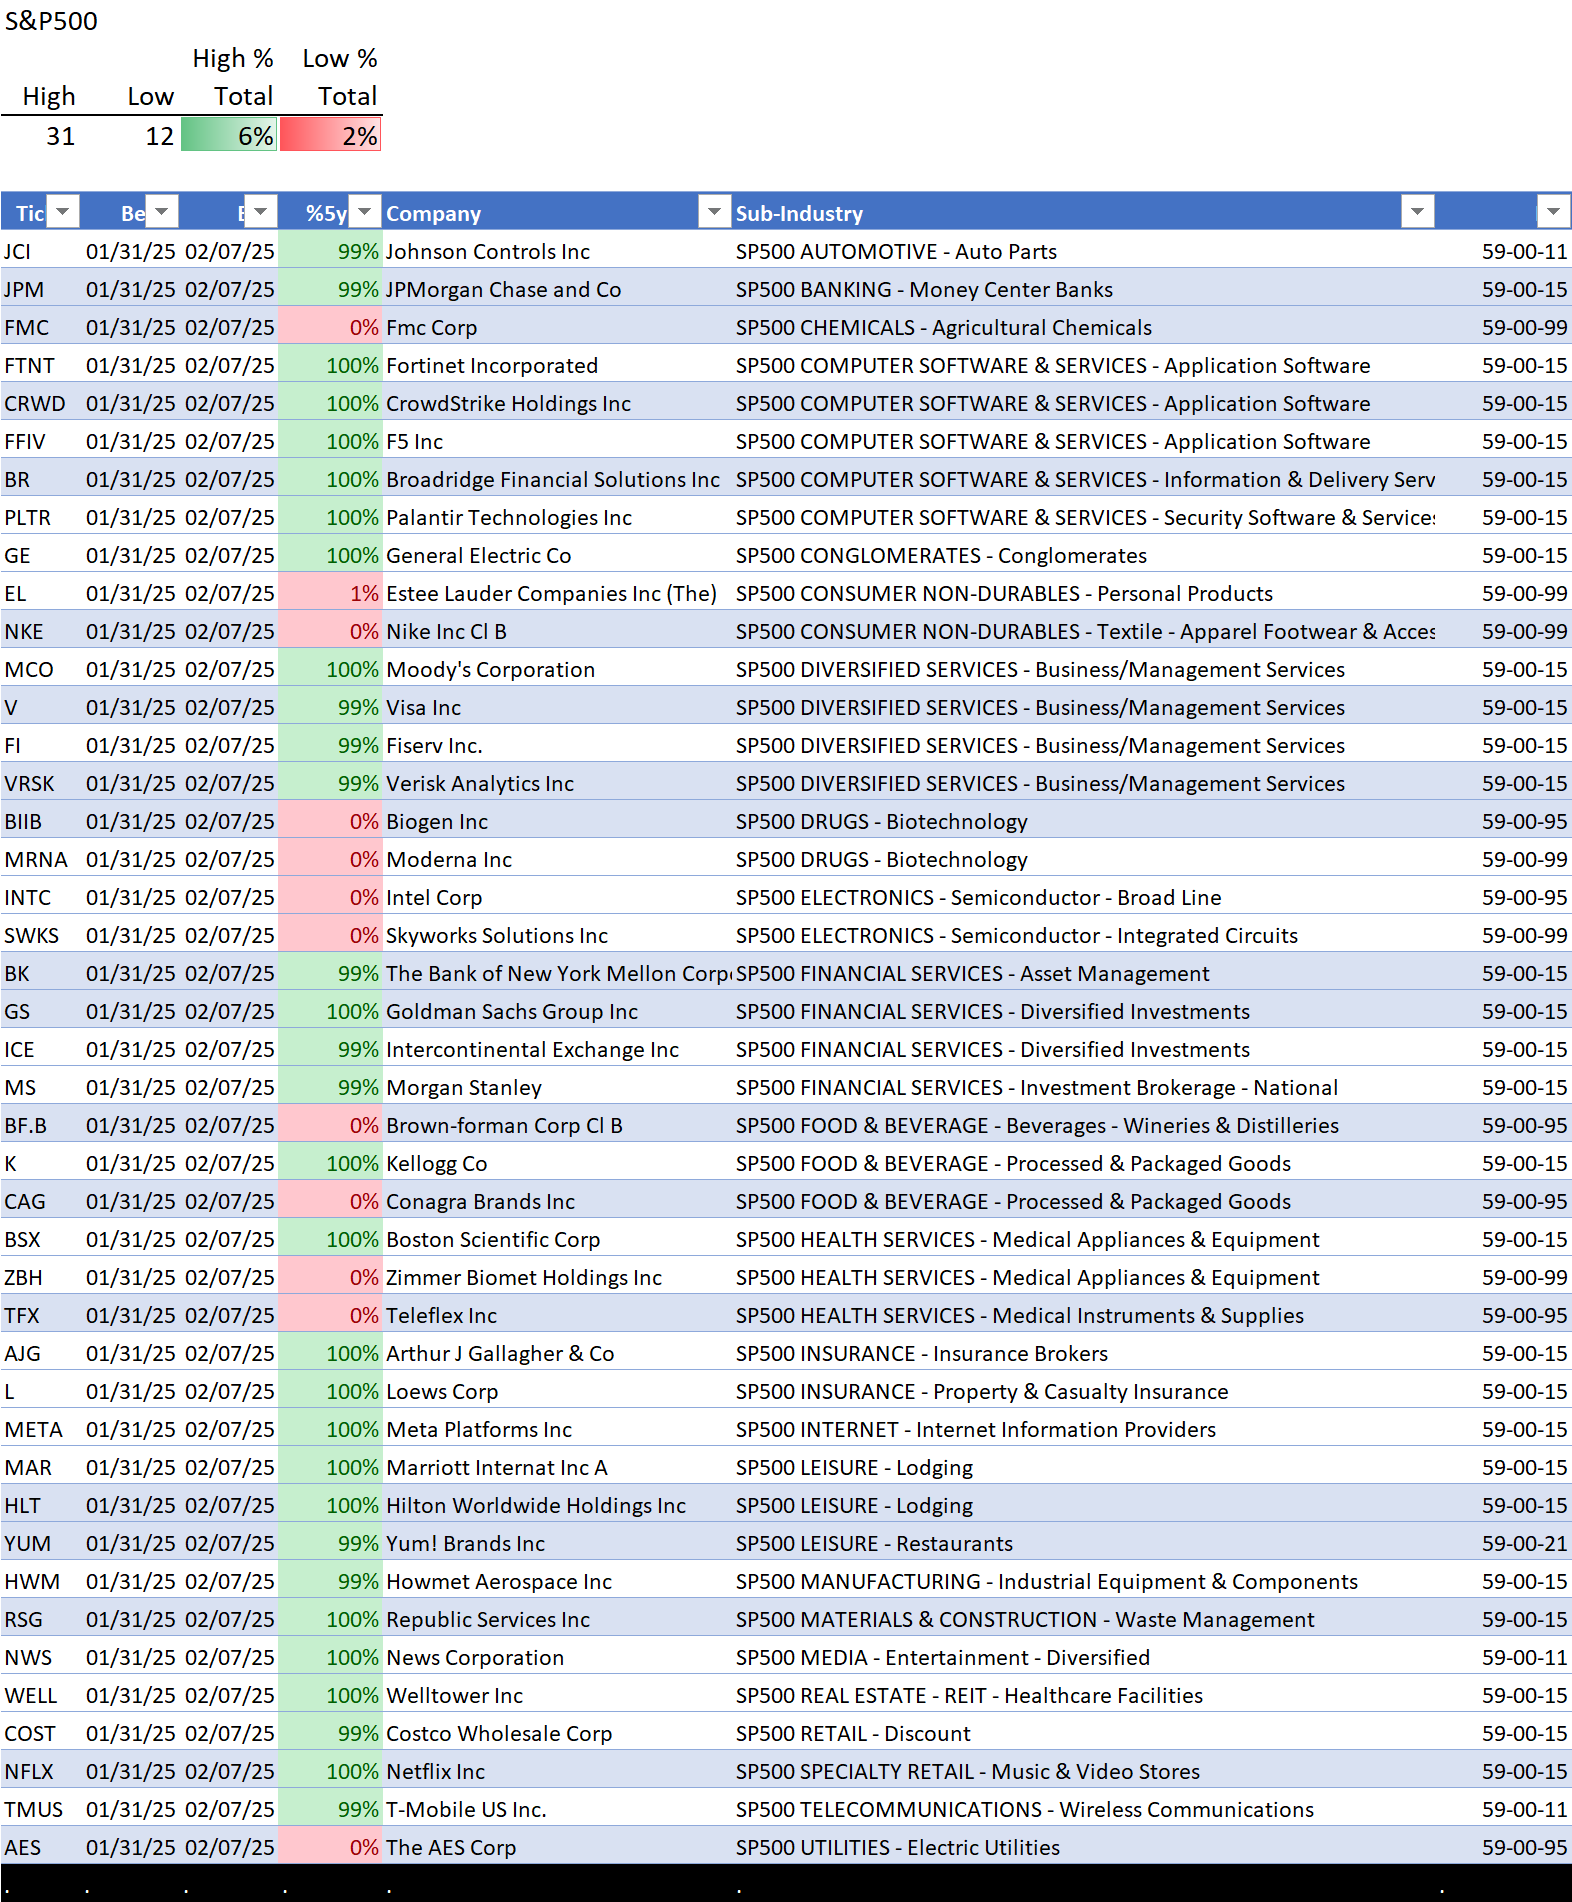Click Broadridge Financial Solutions Inc cell
The image size is (1572, 1902).
tap(556, 479)
